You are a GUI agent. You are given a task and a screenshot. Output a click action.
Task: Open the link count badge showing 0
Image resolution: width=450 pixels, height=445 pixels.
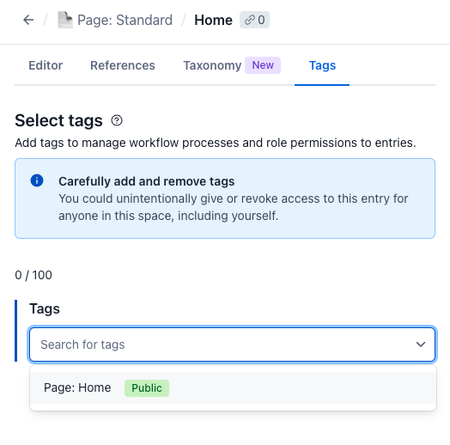click(x=255, y=20)
